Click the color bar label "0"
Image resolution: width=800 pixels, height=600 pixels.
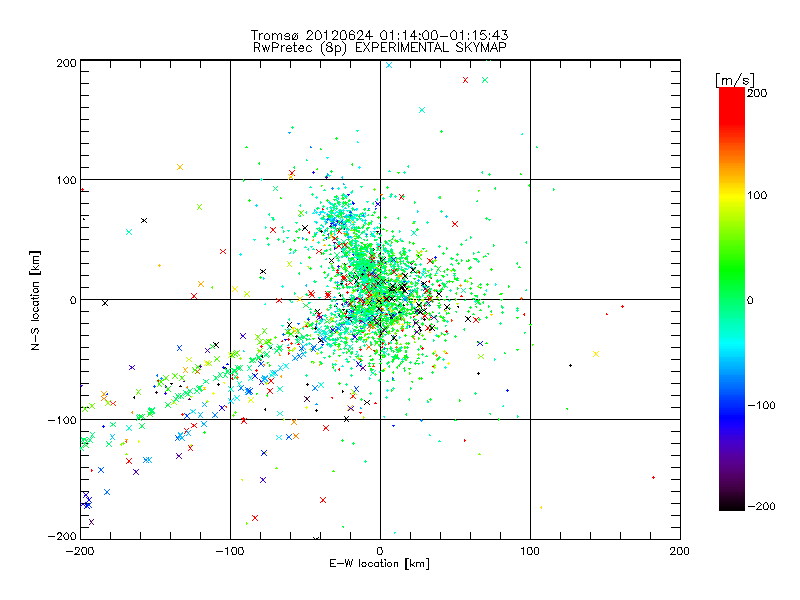(x=750, y=300)
